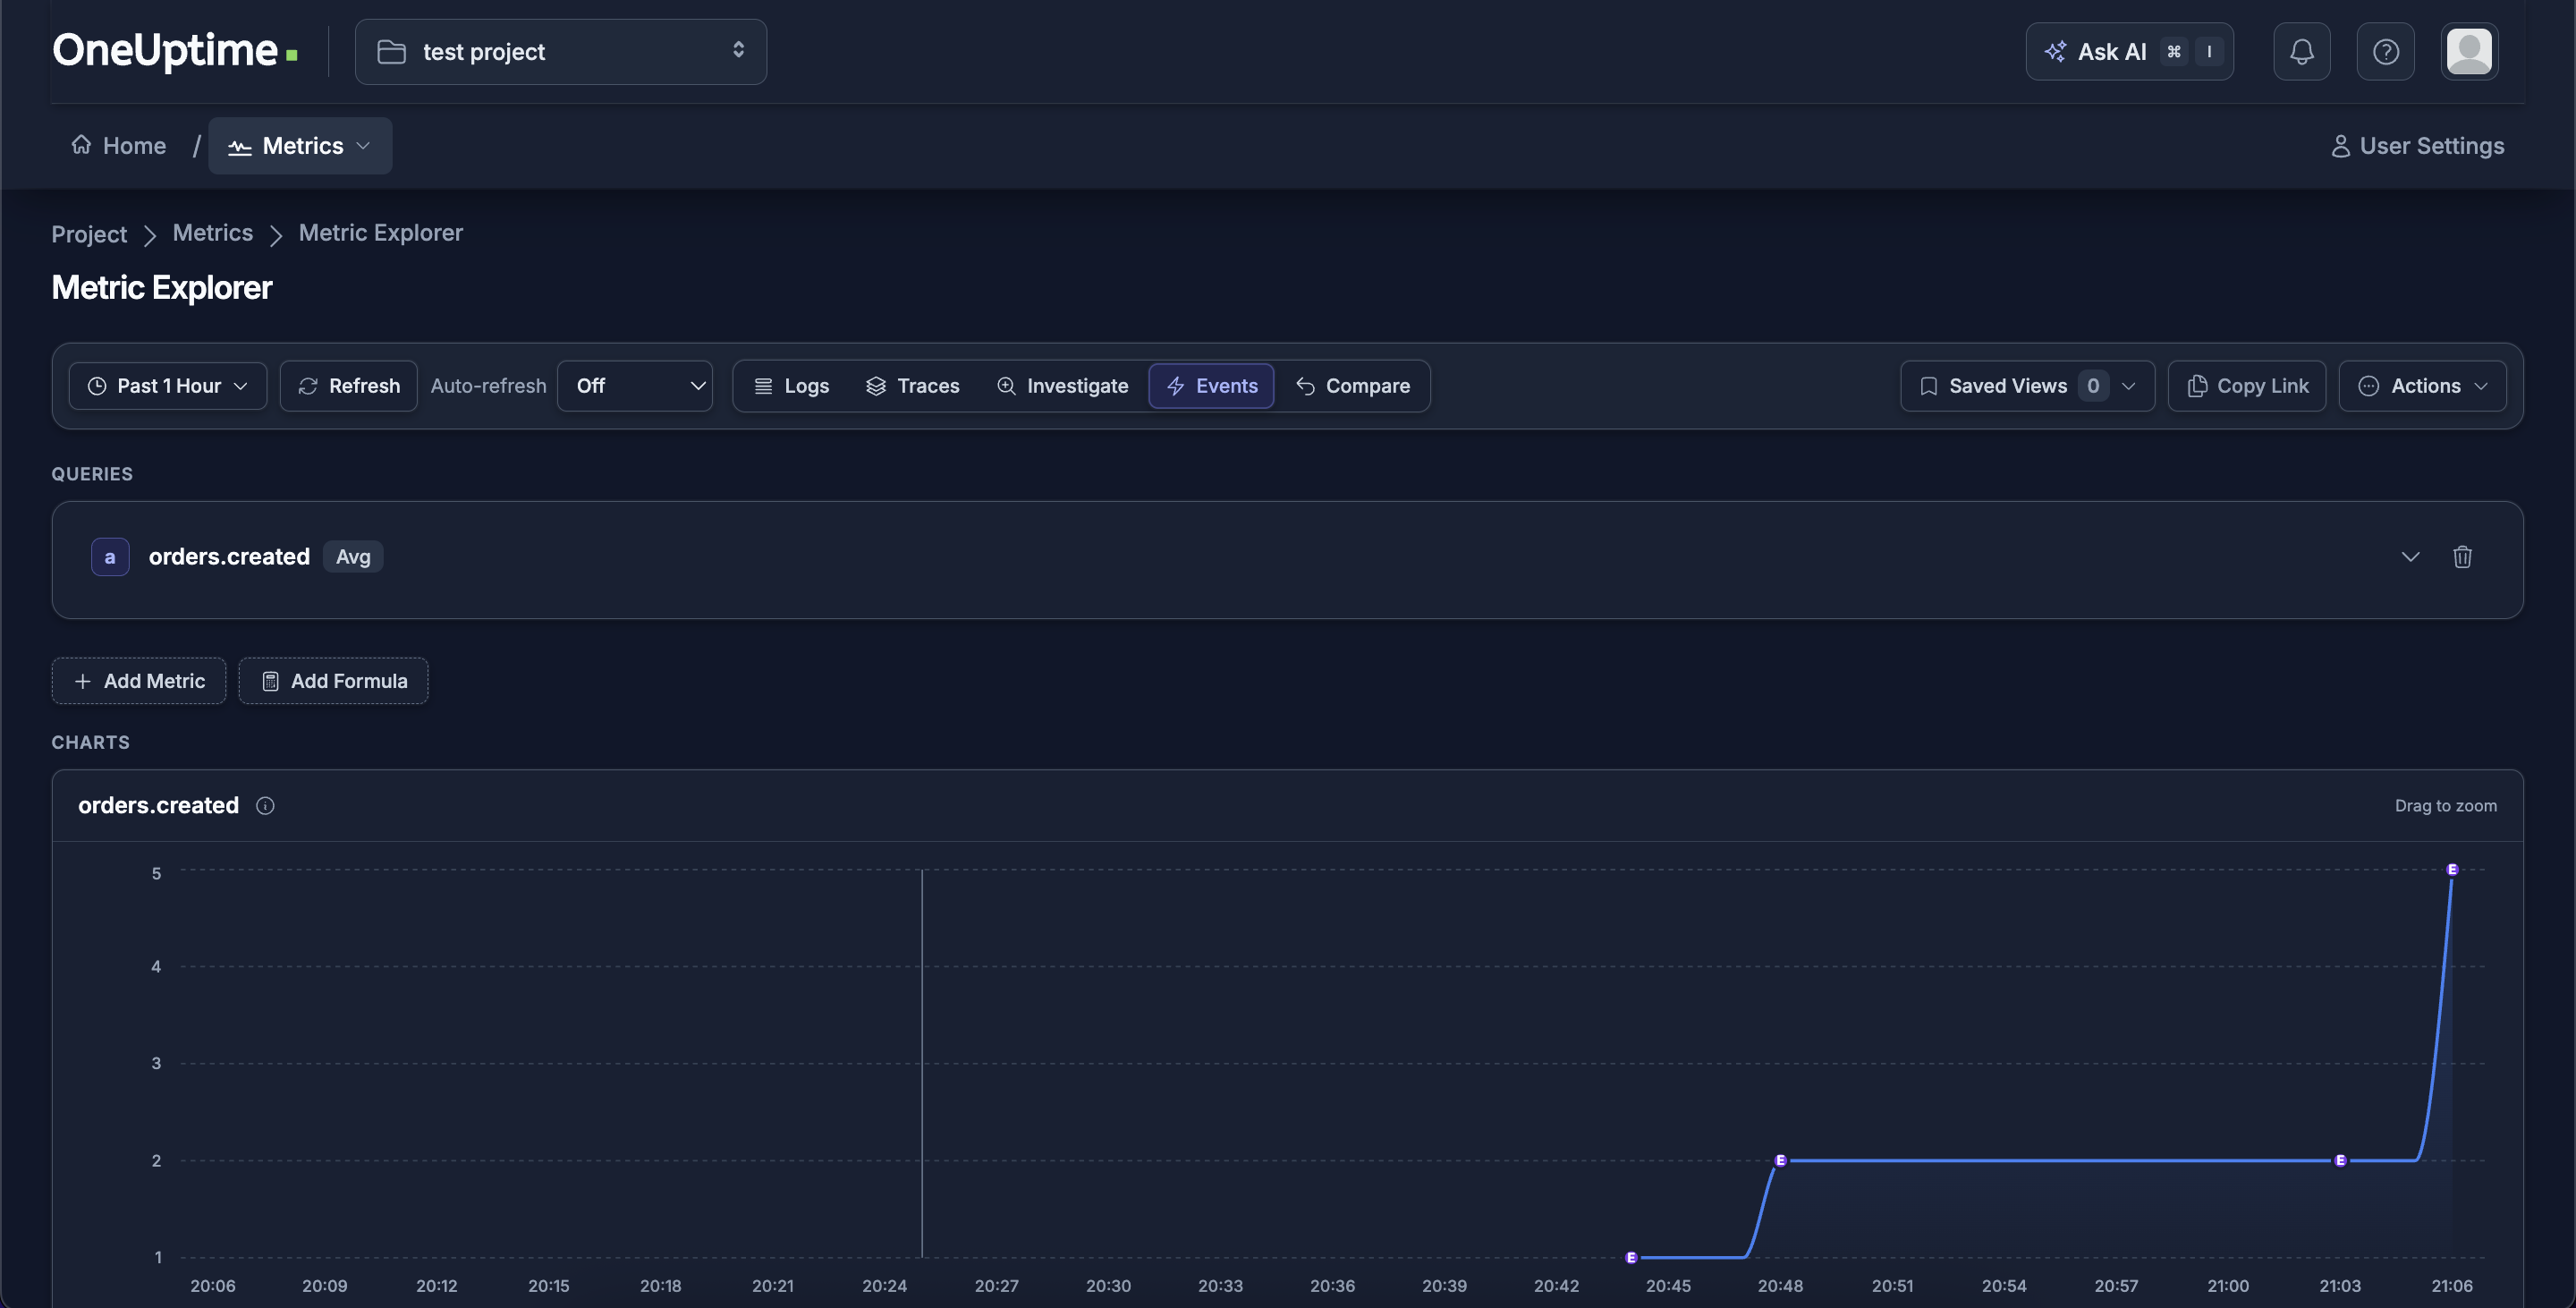Click the clock icon in Past 1 Hour

(x=97, y=386)
